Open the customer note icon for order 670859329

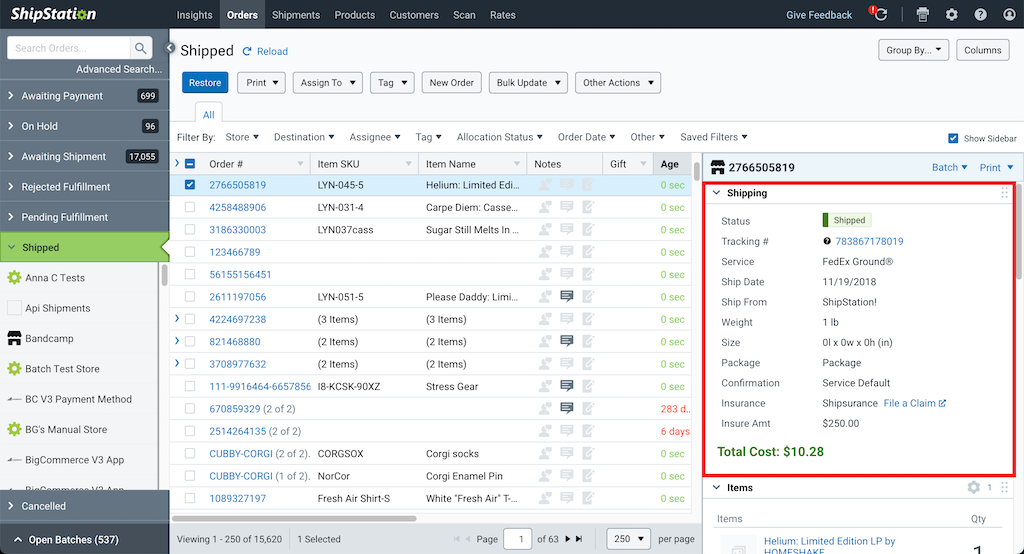pyautogui.click(x=567, y=408)
